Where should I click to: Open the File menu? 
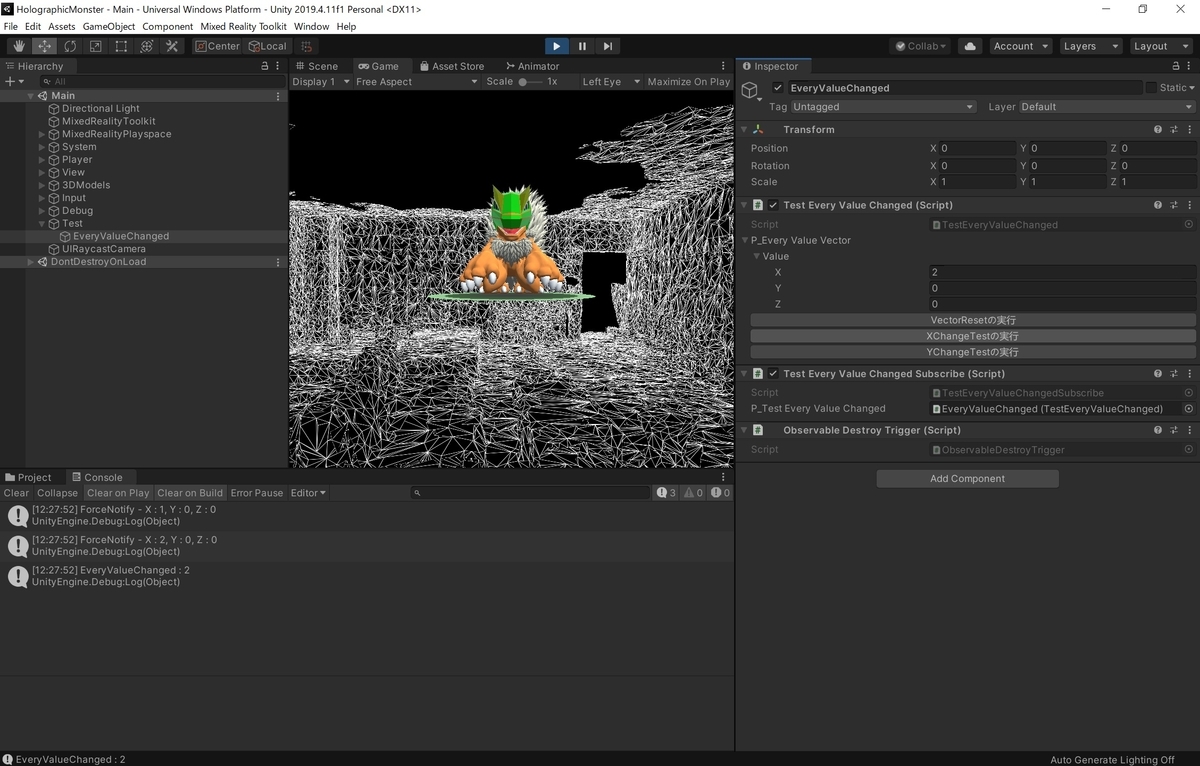[x=11, y=26]
